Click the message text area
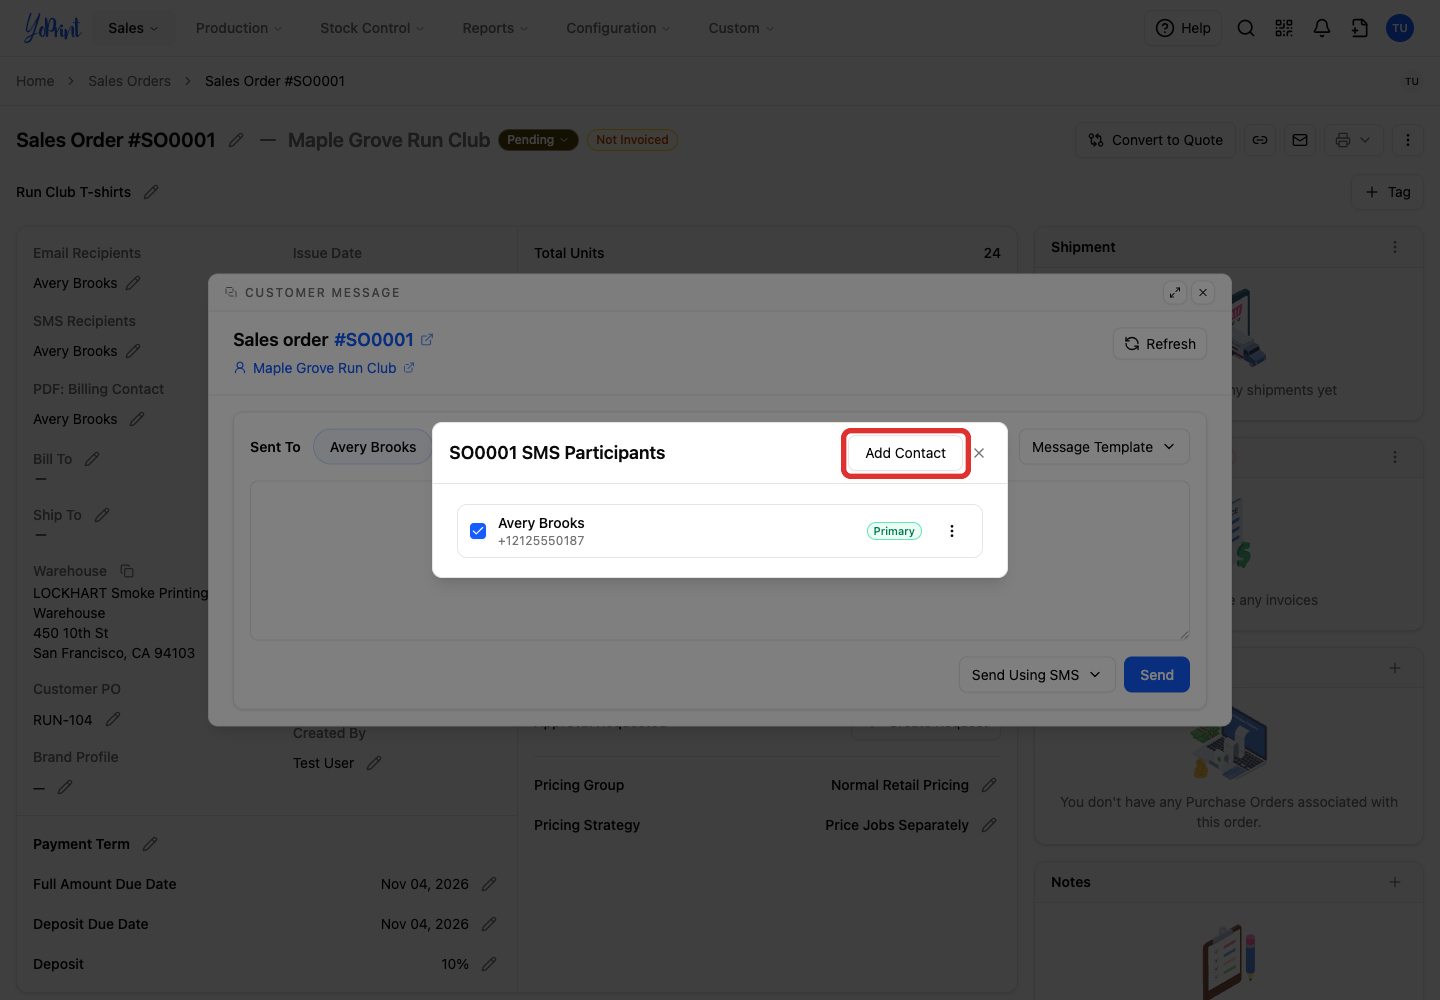 tap(720, 561)
